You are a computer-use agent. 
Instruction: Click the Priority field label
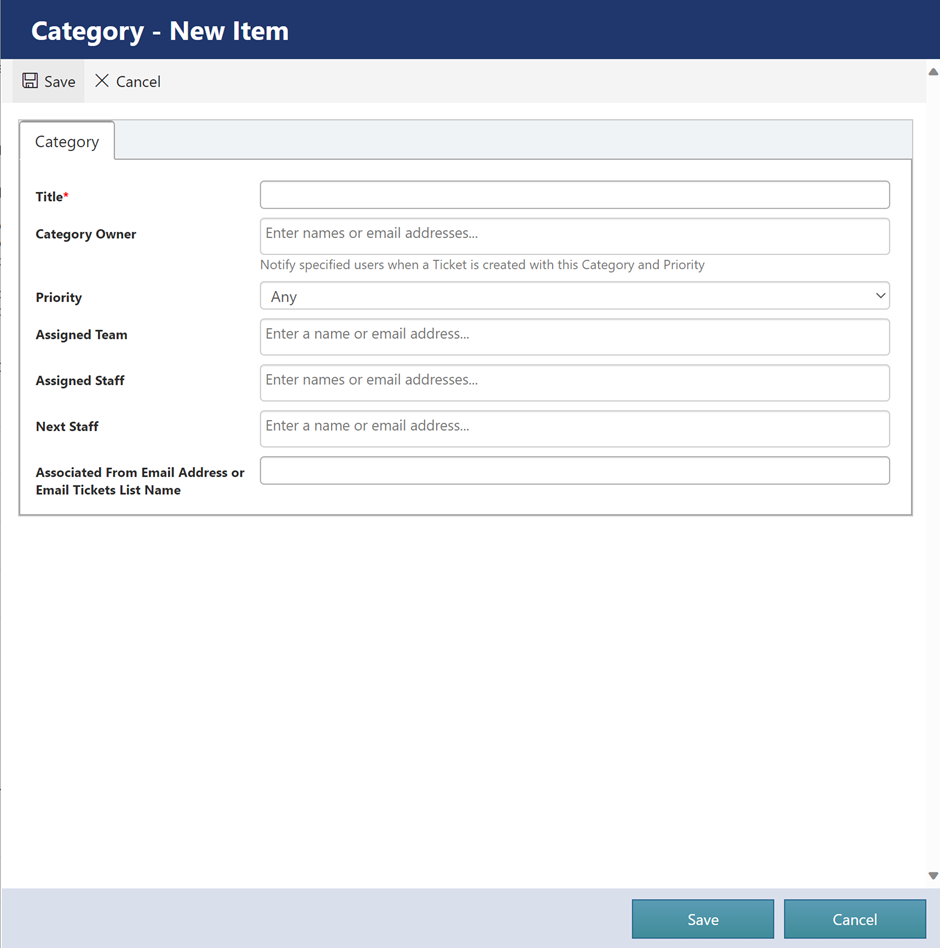point(59,297)
